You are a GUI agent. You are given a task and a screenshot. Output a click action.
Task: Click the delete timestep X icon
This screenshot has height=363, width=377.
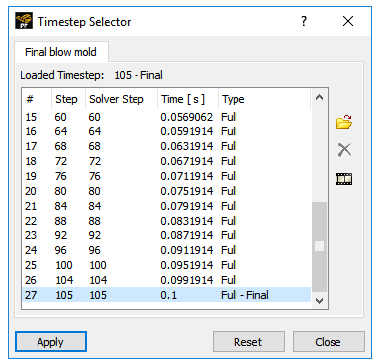344,150
